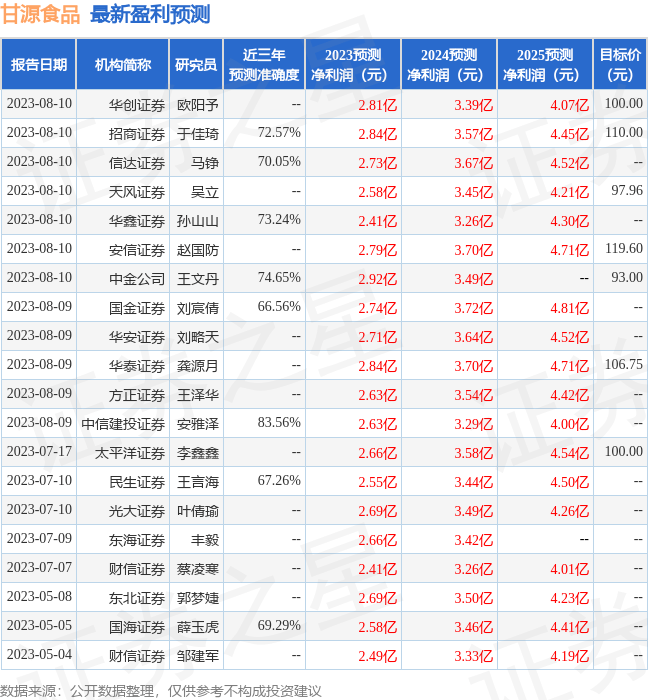Click the 近三年预测准确度 column header
648x700 pixels.
point(263,65)
